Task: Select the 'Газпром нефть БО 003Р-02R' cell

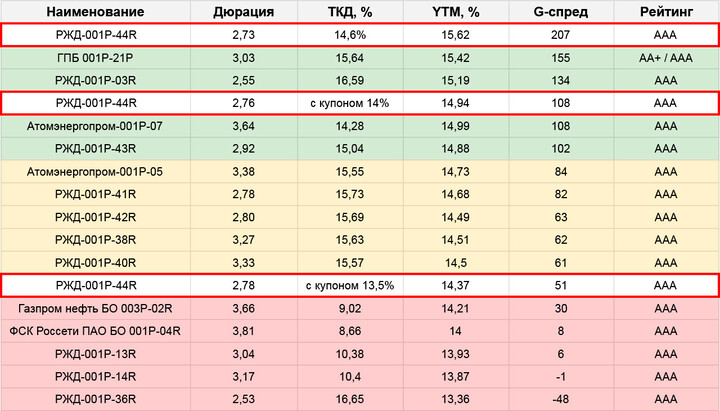Action: [96, 308]
